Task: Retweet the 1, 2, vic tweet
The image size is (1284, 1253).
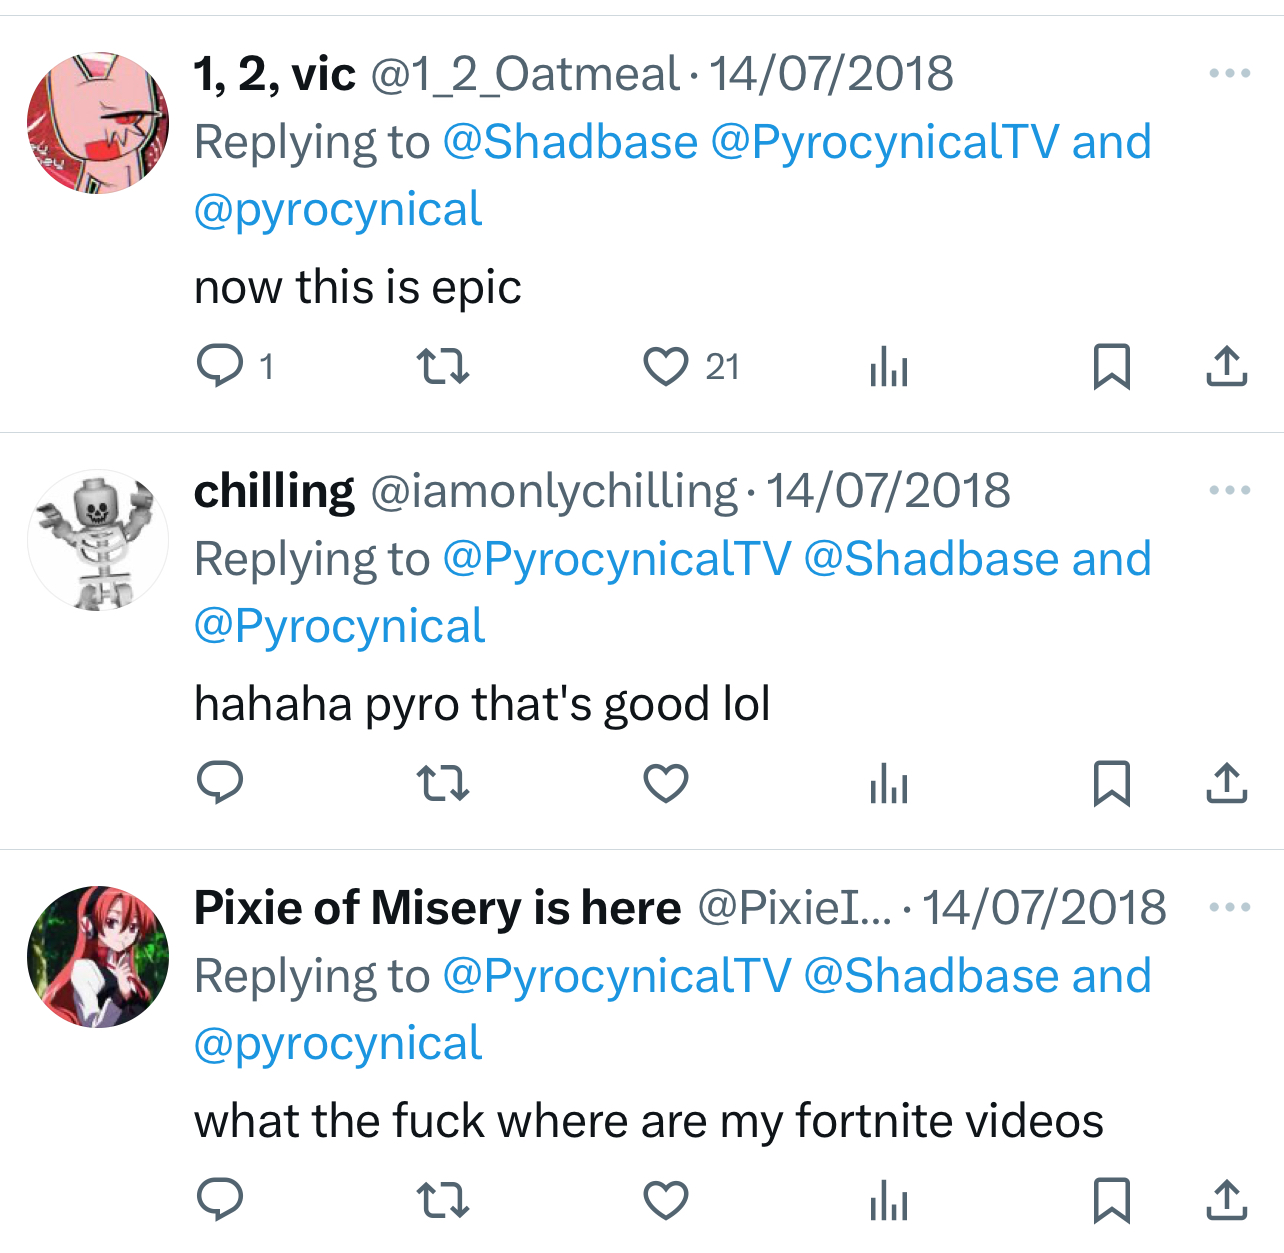Action: point(442,366)
